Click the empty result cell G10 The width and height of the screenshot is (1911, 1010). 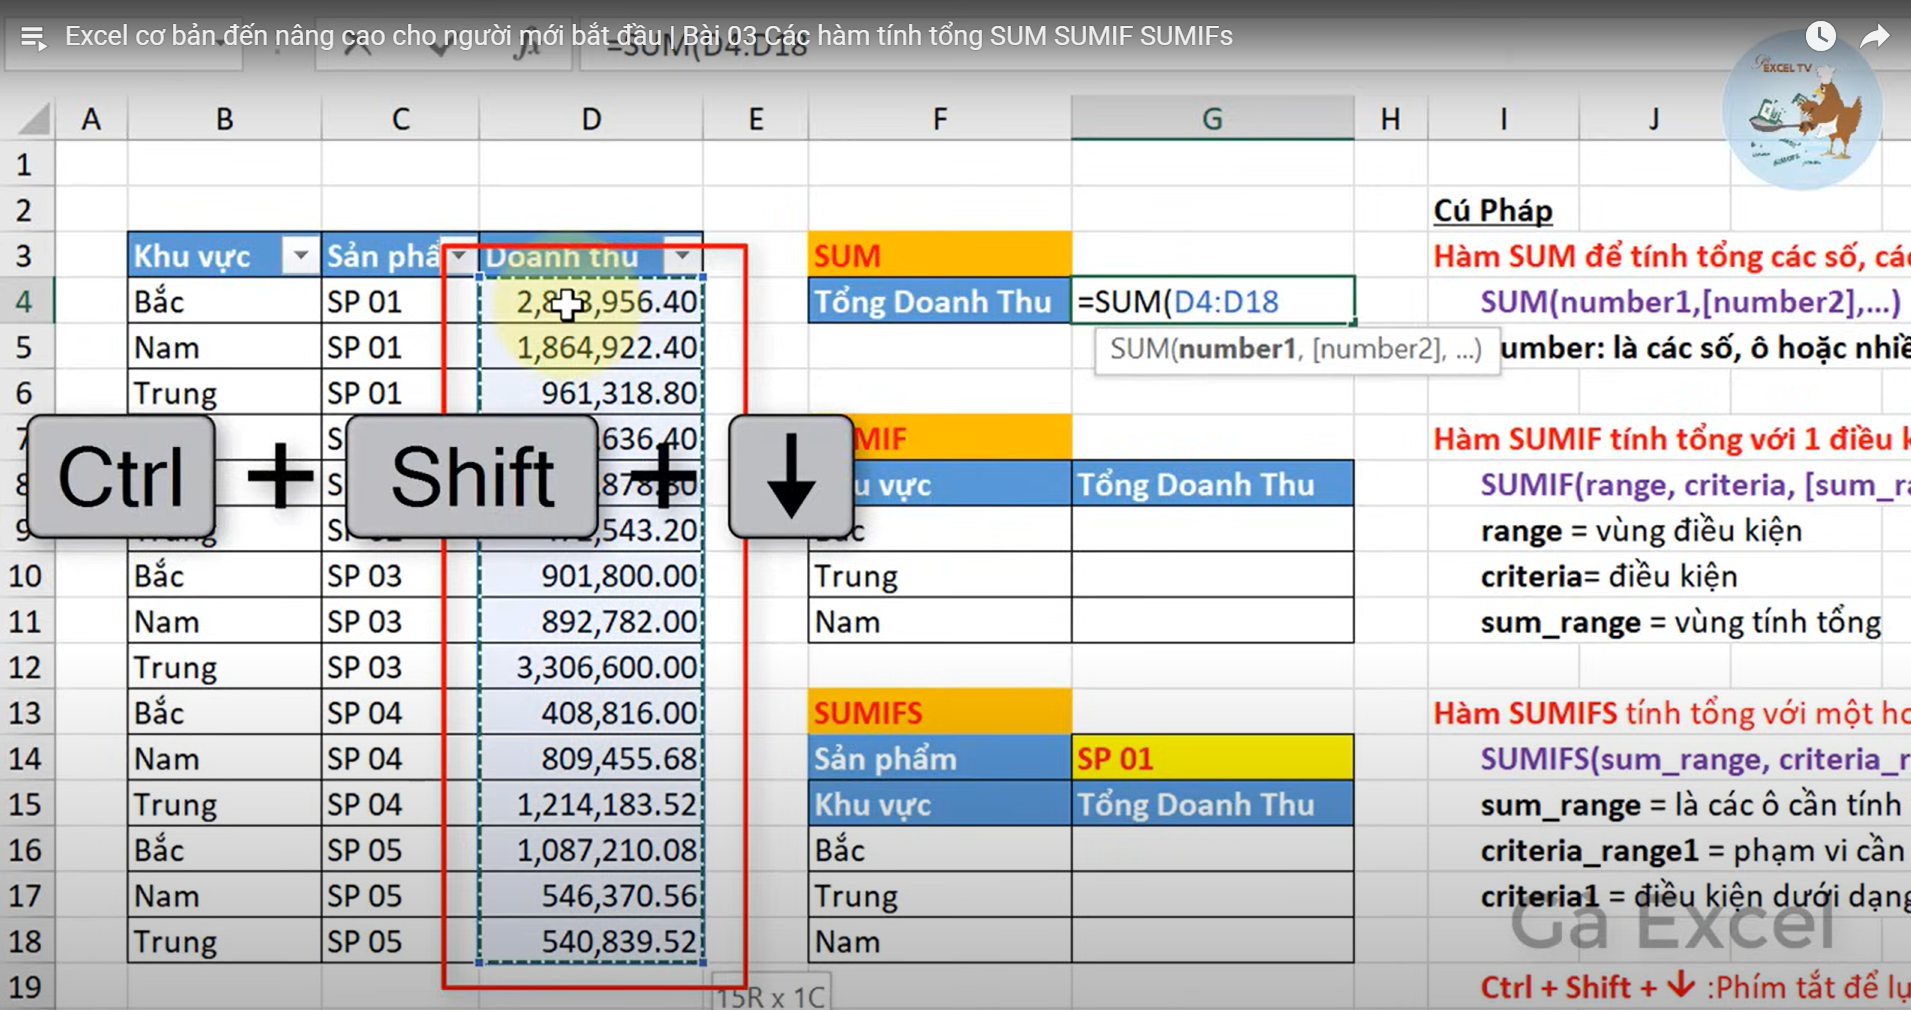1212,576
